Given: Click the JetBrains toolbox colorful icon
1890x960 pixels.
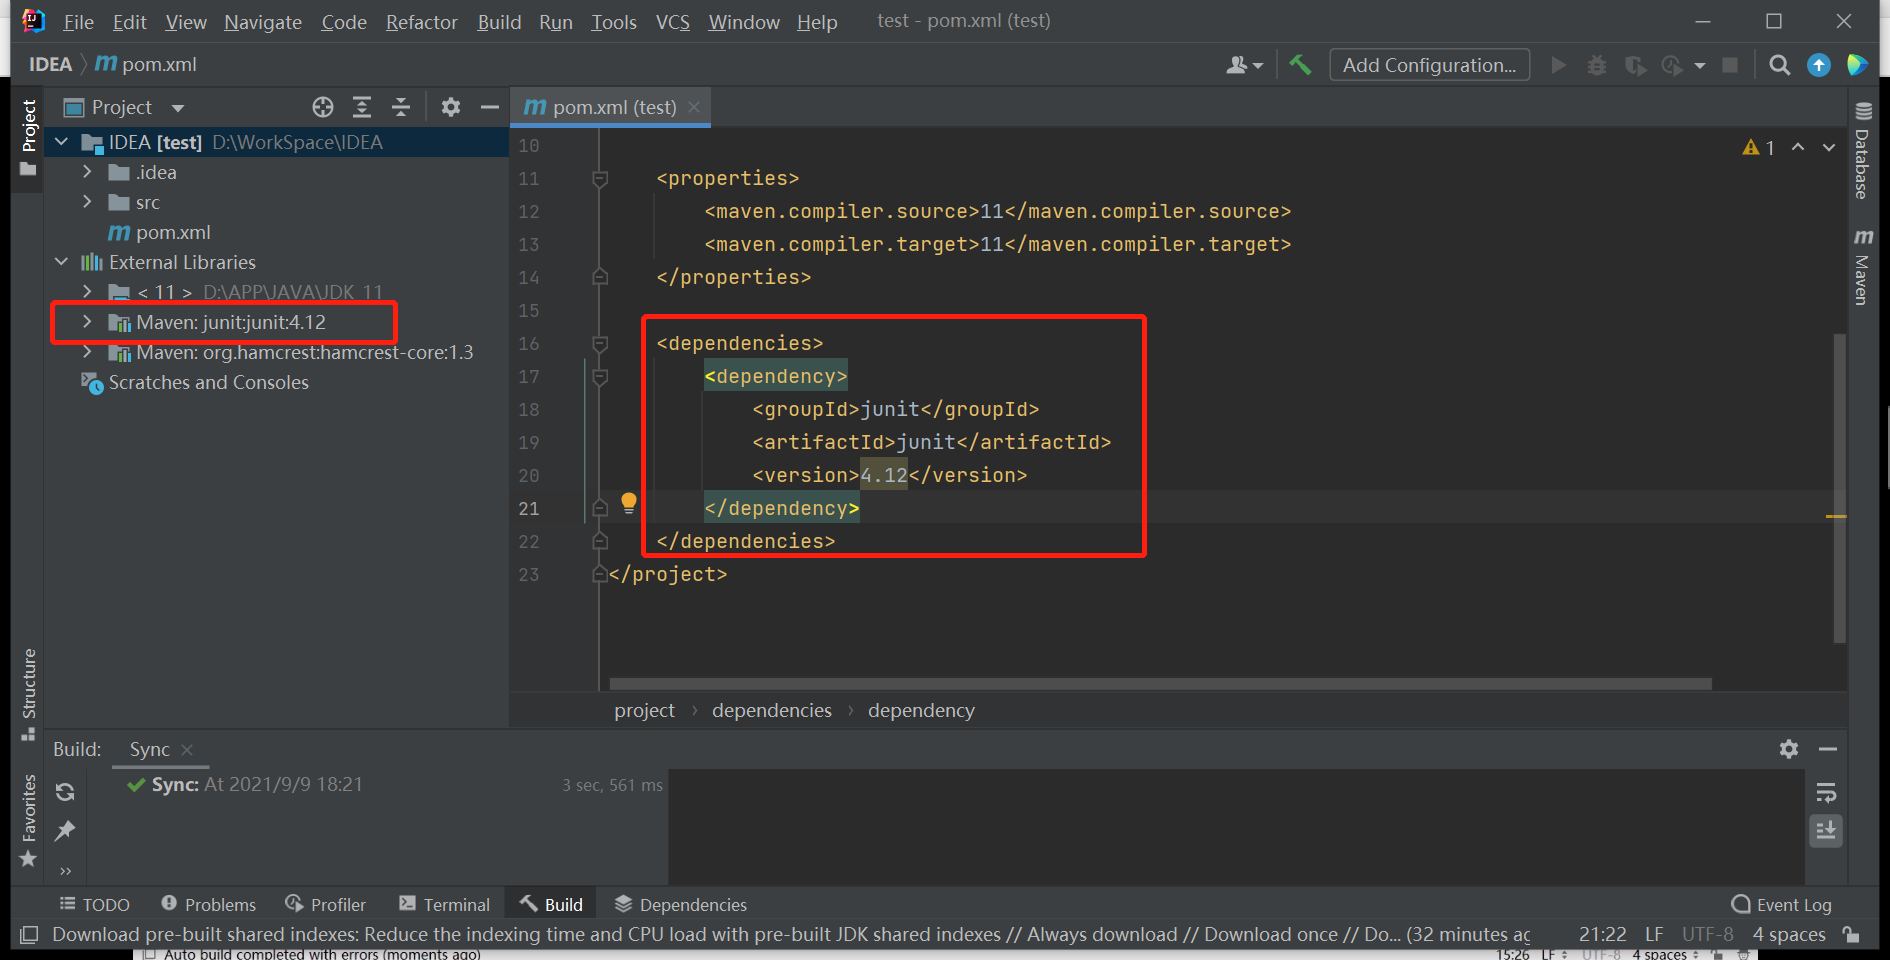Looking at the screenshot, I should (x=1857, y=65).
